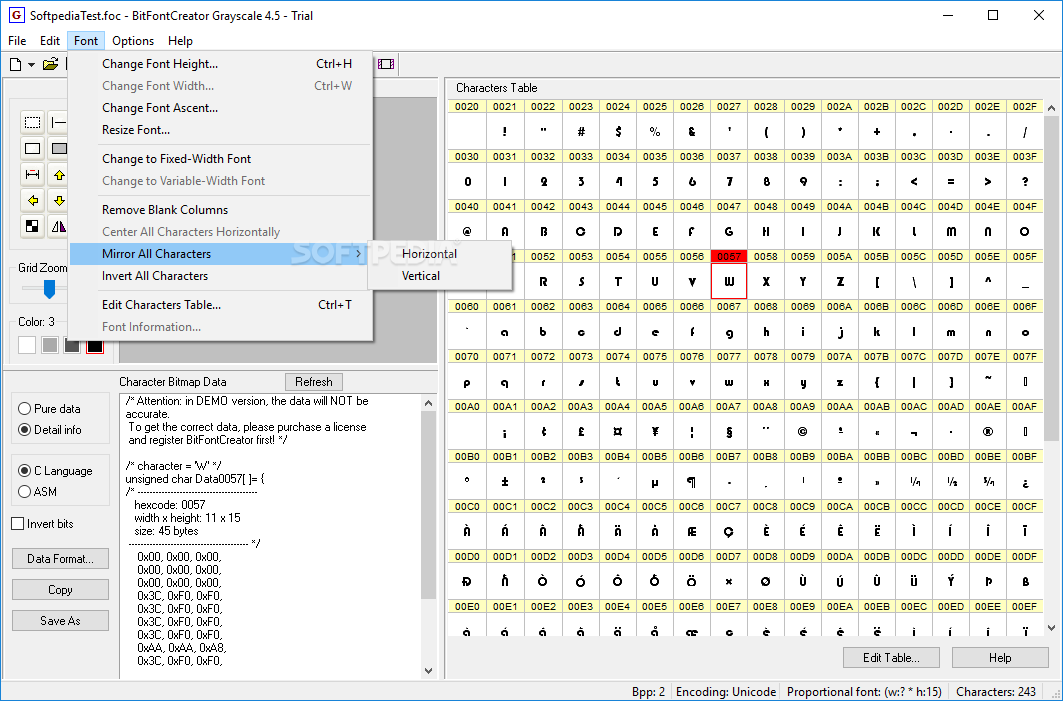This screenshot has height=701, width=1063.
Task: Choose Change Font Height menu item
Action: (x=221, y=64)
